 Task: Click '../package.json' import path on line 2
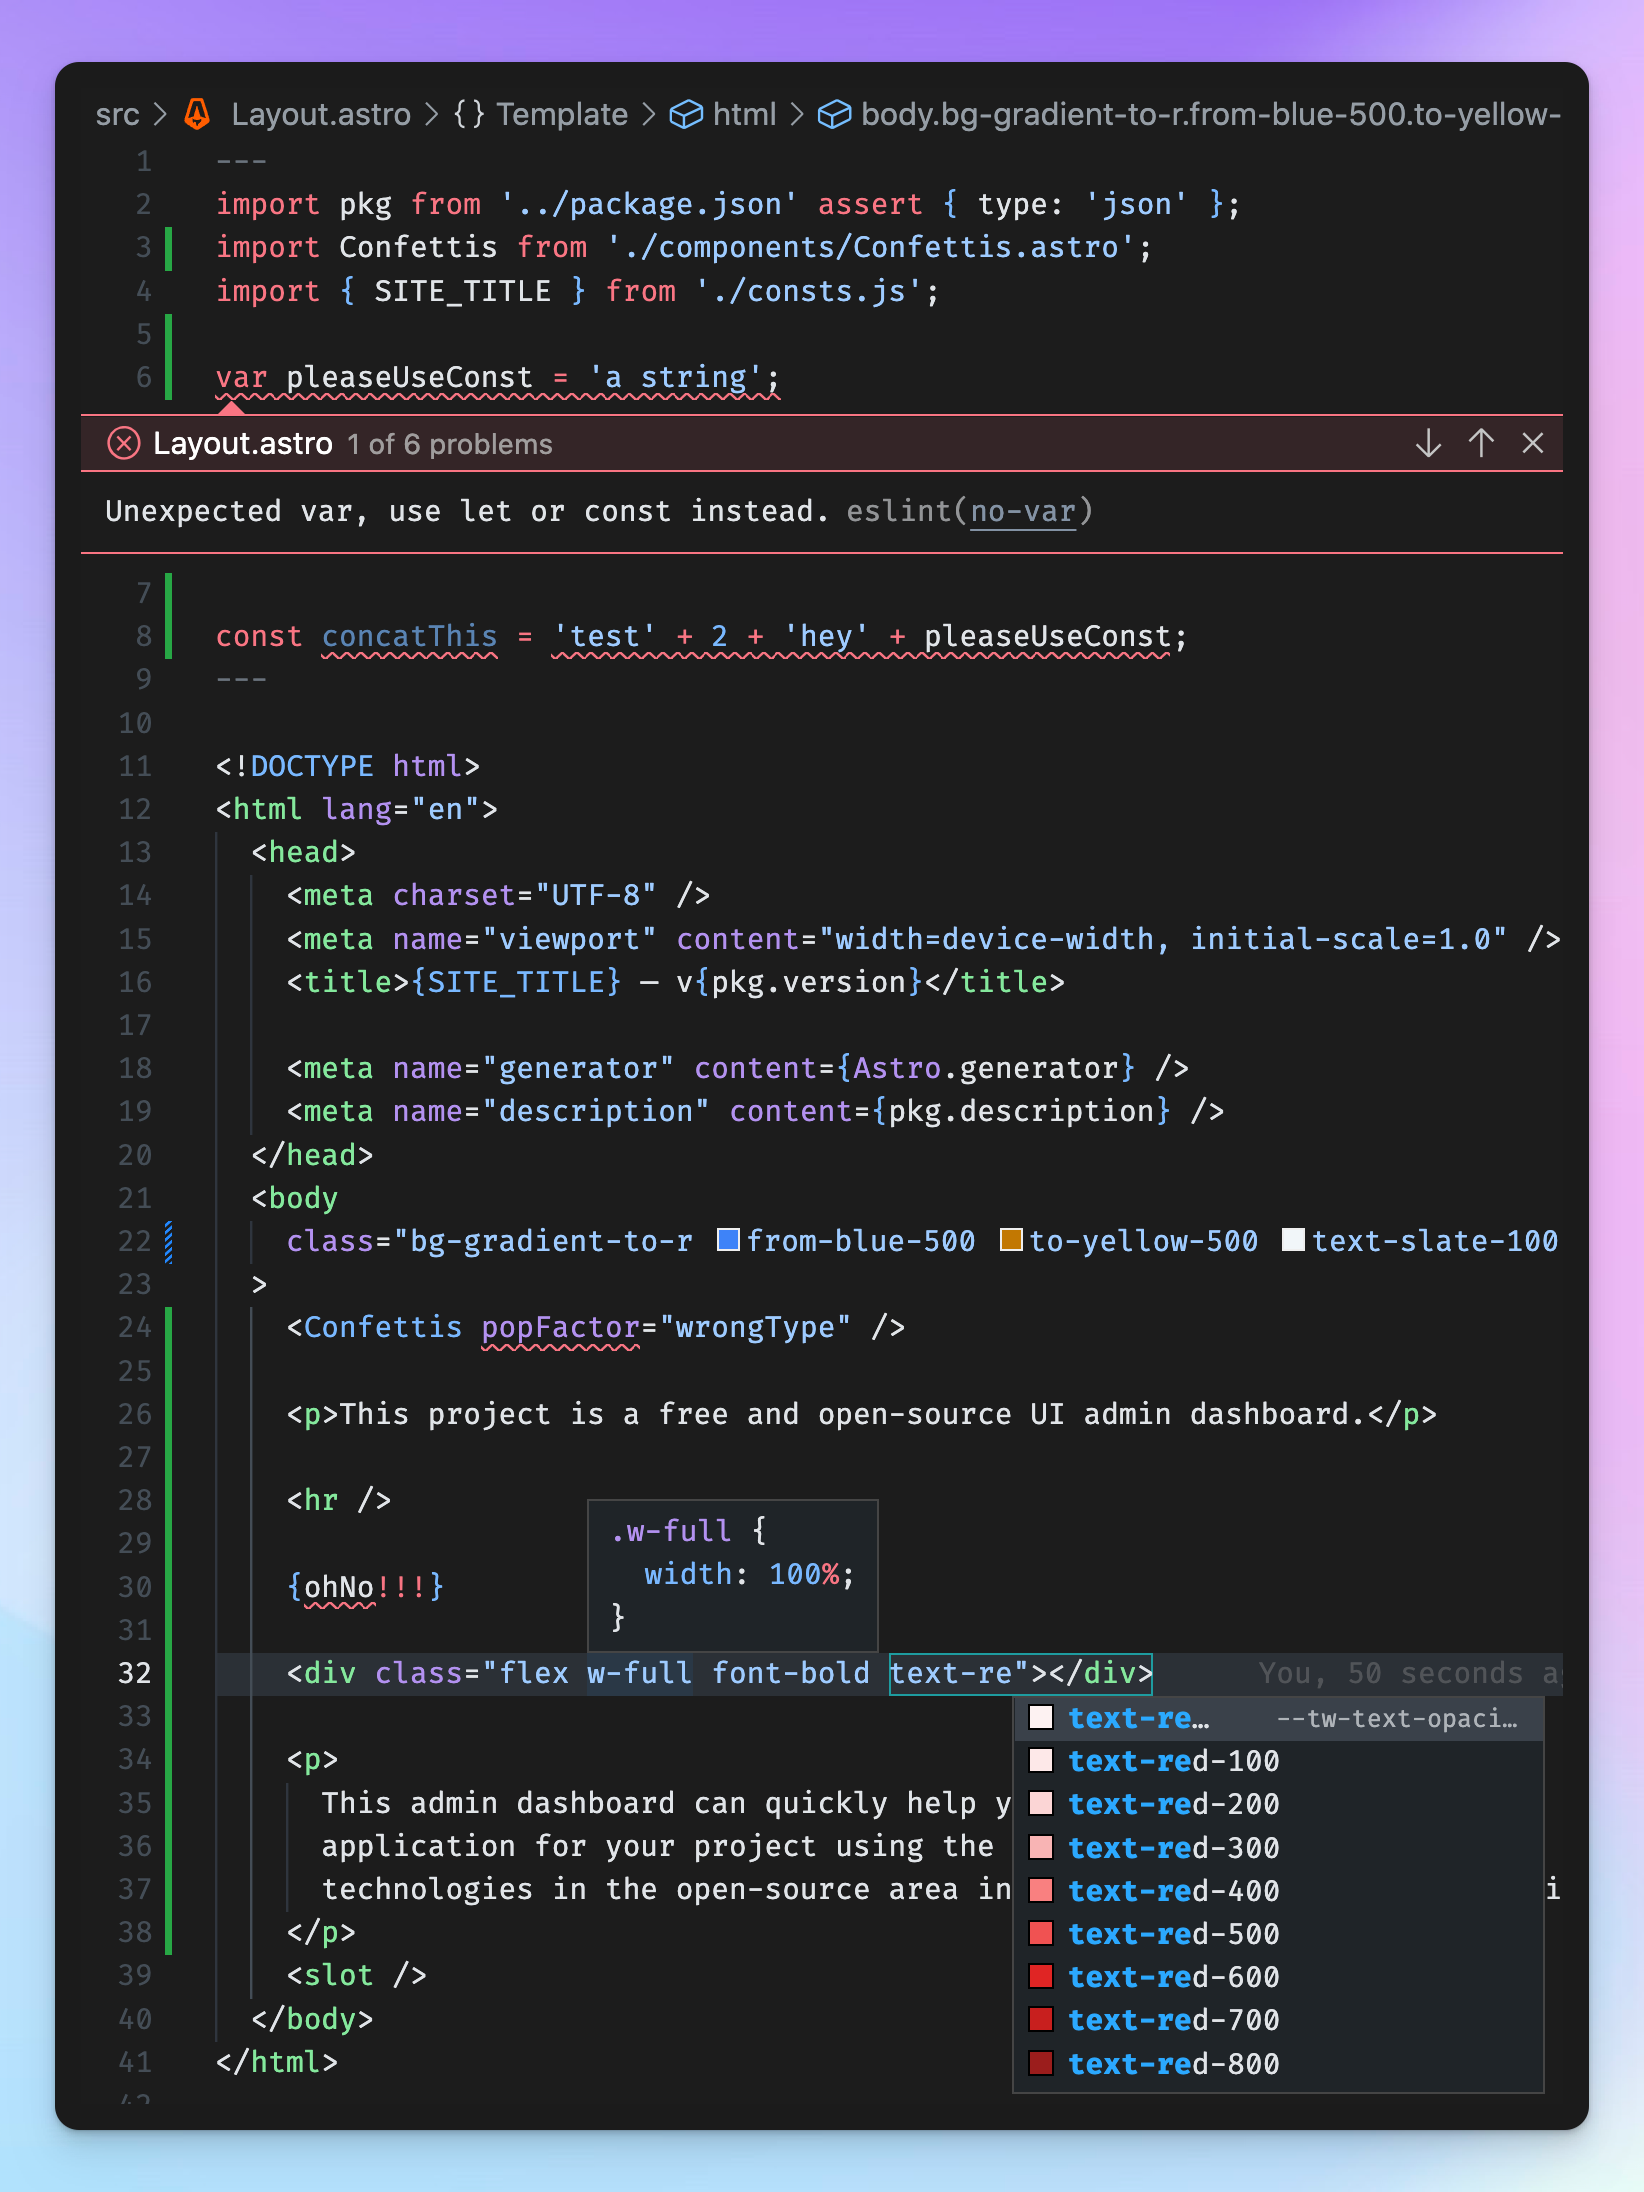pos(648,204)
